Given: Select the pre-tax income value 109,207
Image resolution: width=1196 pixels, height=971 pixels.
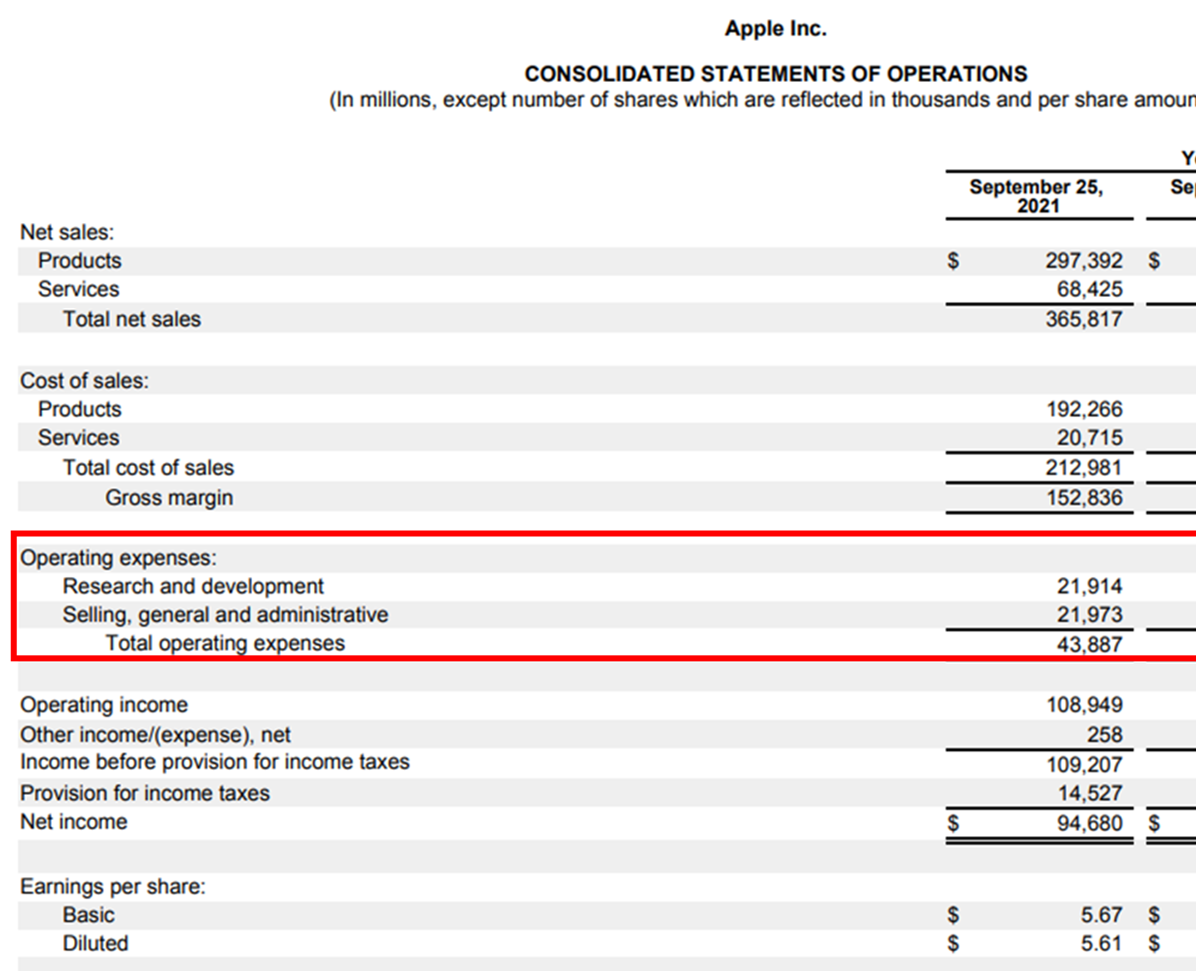Looking at the screenshot, I should [1085, 764].
